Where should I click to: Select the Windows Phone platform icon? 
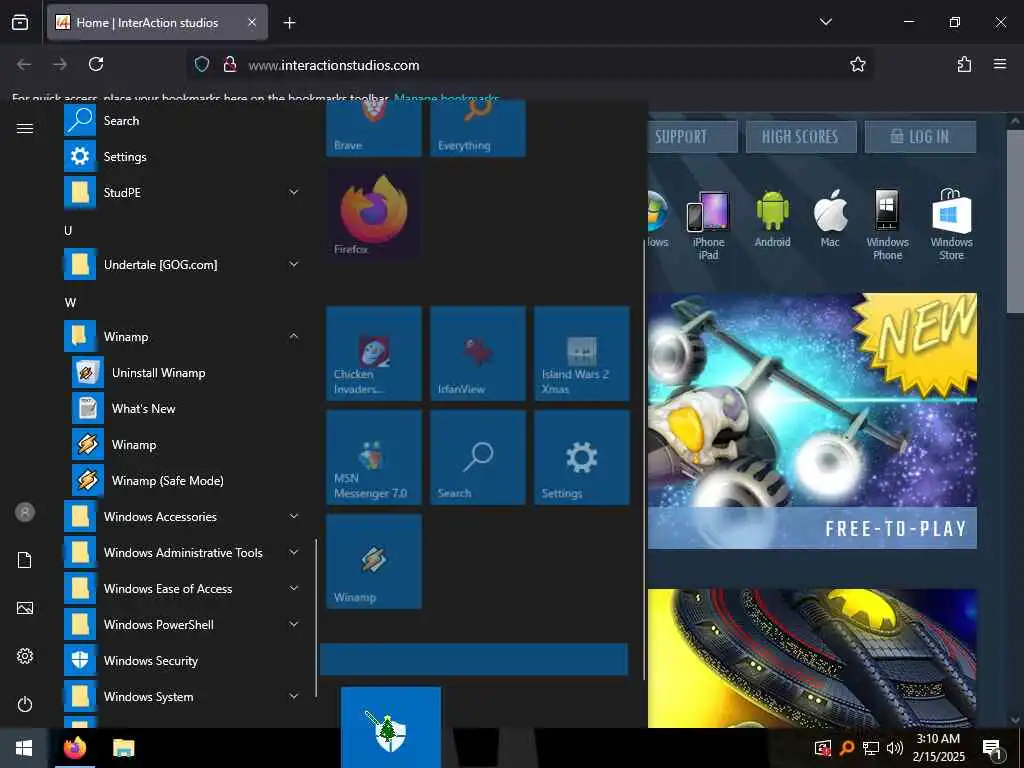click(887, 225)
